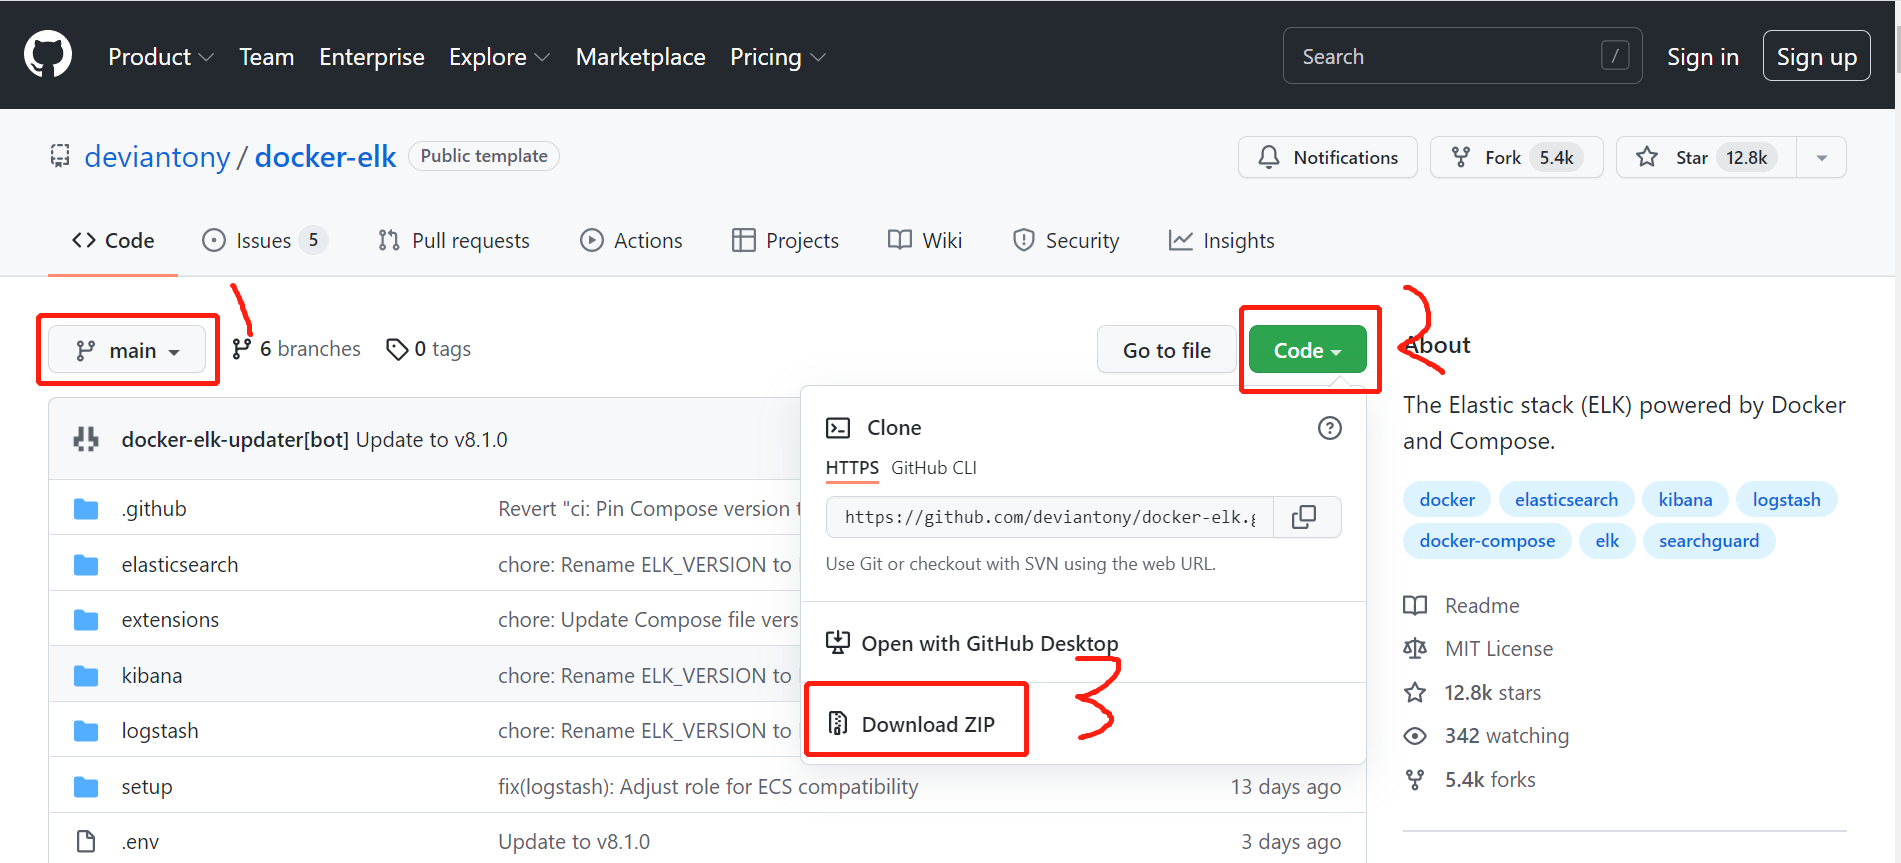Open the Star list dropdown arrow
The width and height of the screenshot is (1901, 863).
[1821, 158]
